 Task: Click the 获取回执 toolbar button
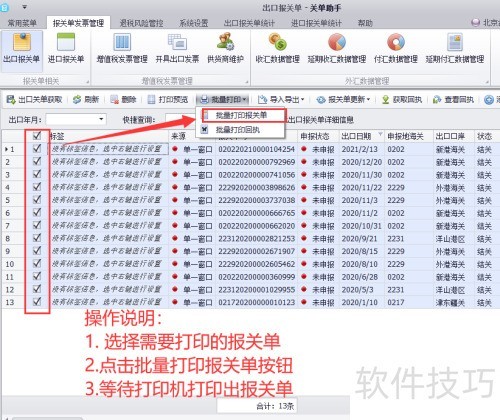[402, 99]
